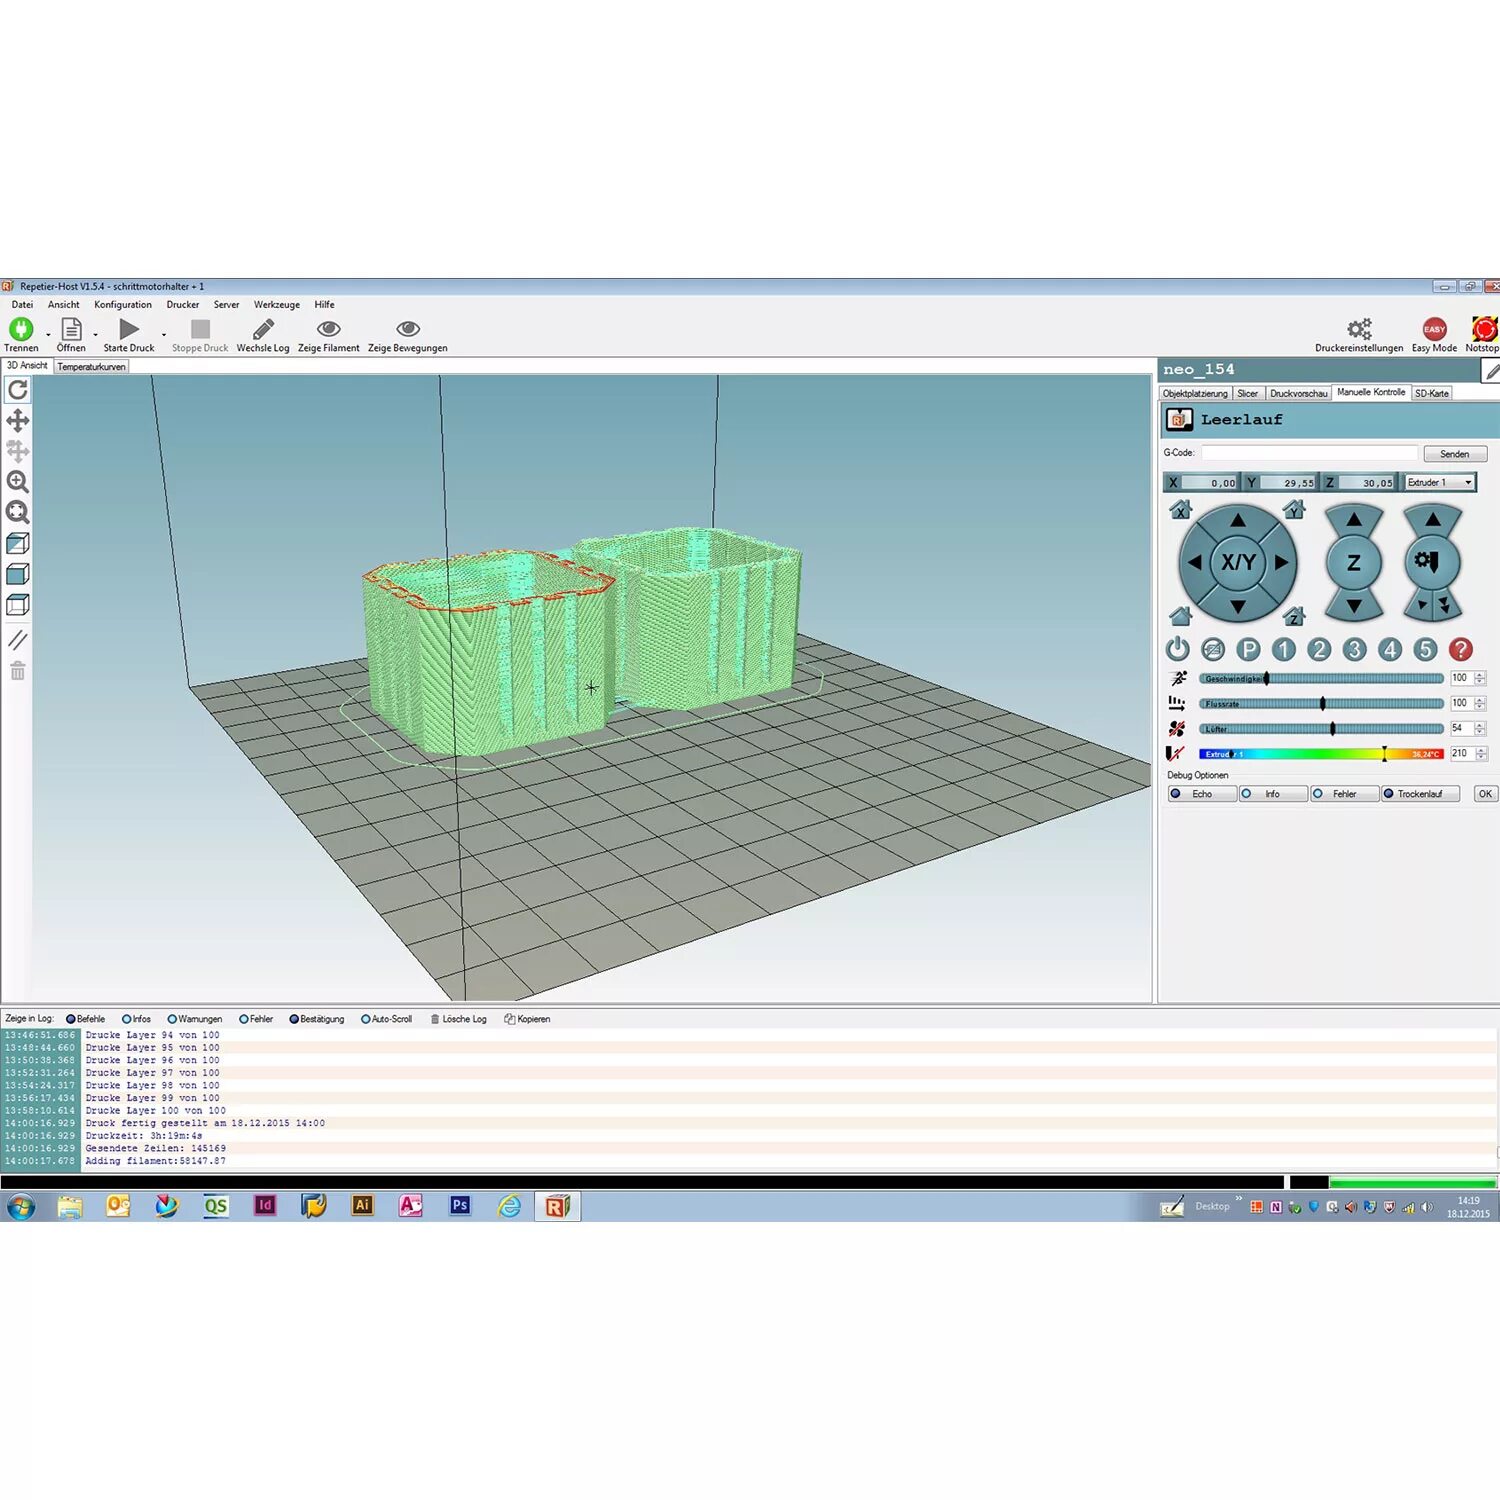The image size is (1500, 1500).
Task: Move X left on X/Y pad
Action: tap(1194, 563)
